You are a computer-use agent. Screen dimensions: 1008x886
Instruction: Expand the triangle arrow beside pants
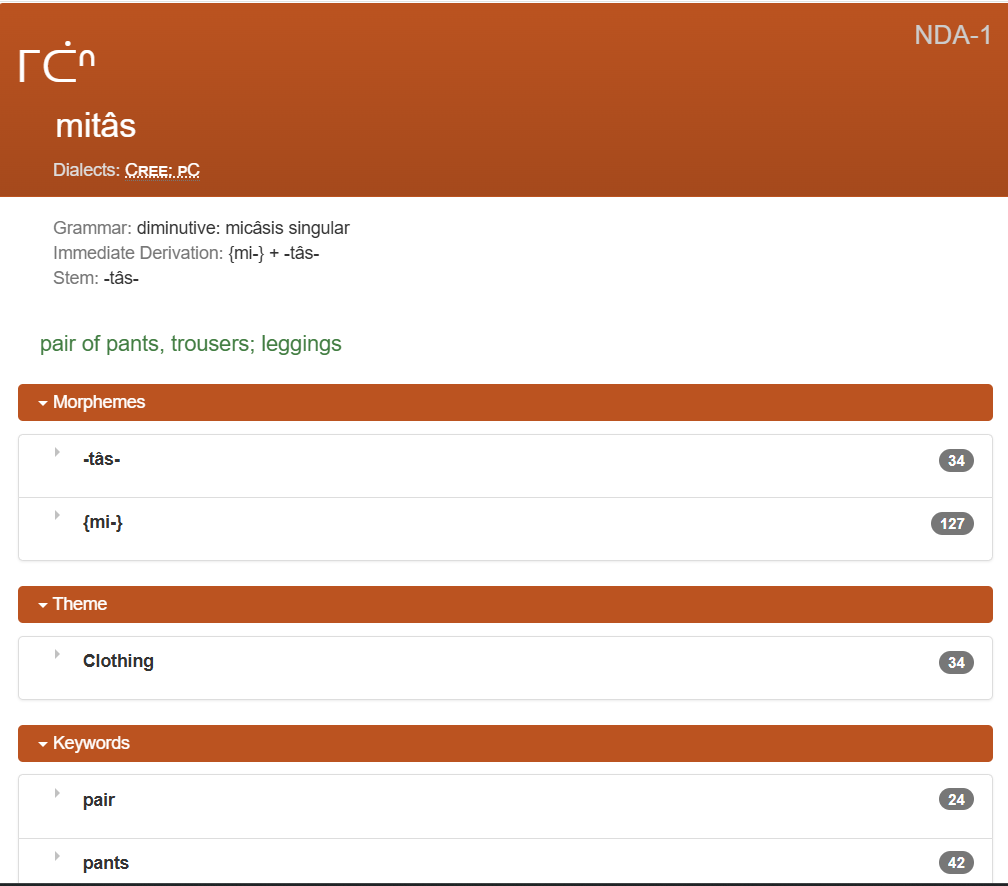[57, 856]
